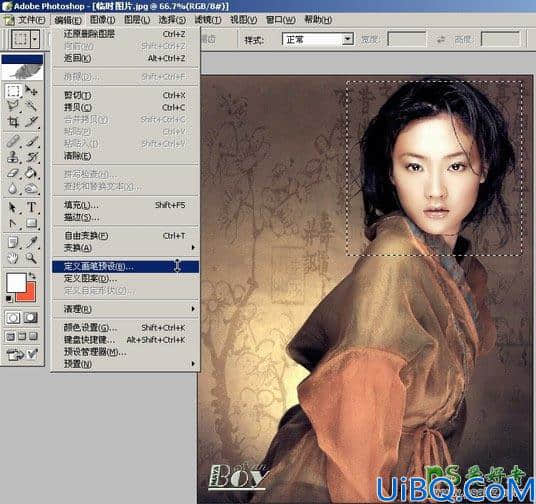Screen dimensions: 536x504
Task: Open the 图像(I) menu
Action: coord(102,20)
